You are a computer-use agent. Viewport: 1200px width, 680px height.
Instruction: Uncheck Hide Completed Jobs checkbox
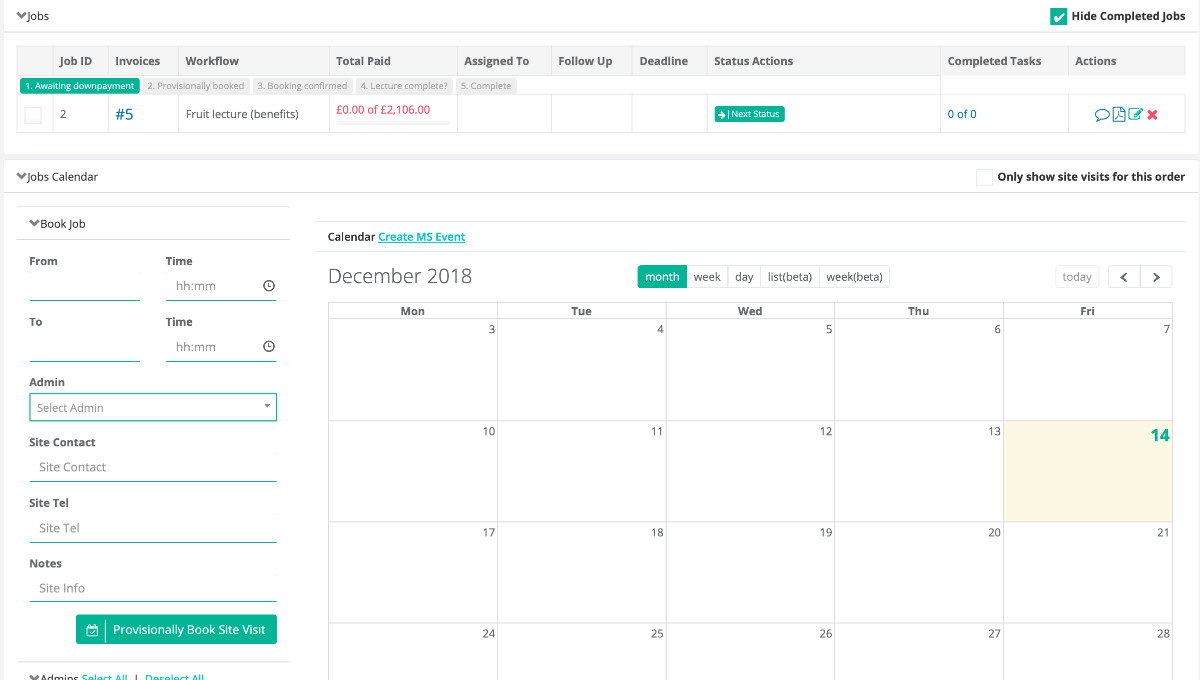[1058, 16]
